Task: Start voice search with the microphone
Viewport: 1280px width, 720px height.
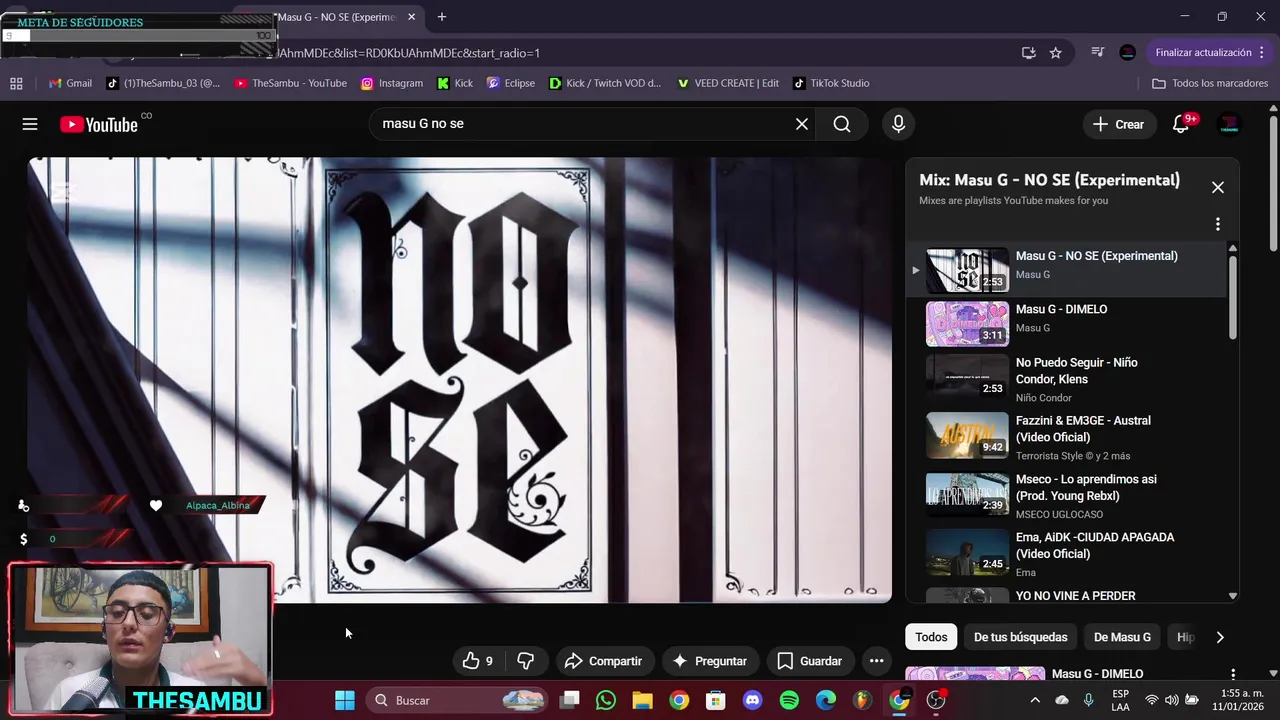Action: click(x=898, y=124)
